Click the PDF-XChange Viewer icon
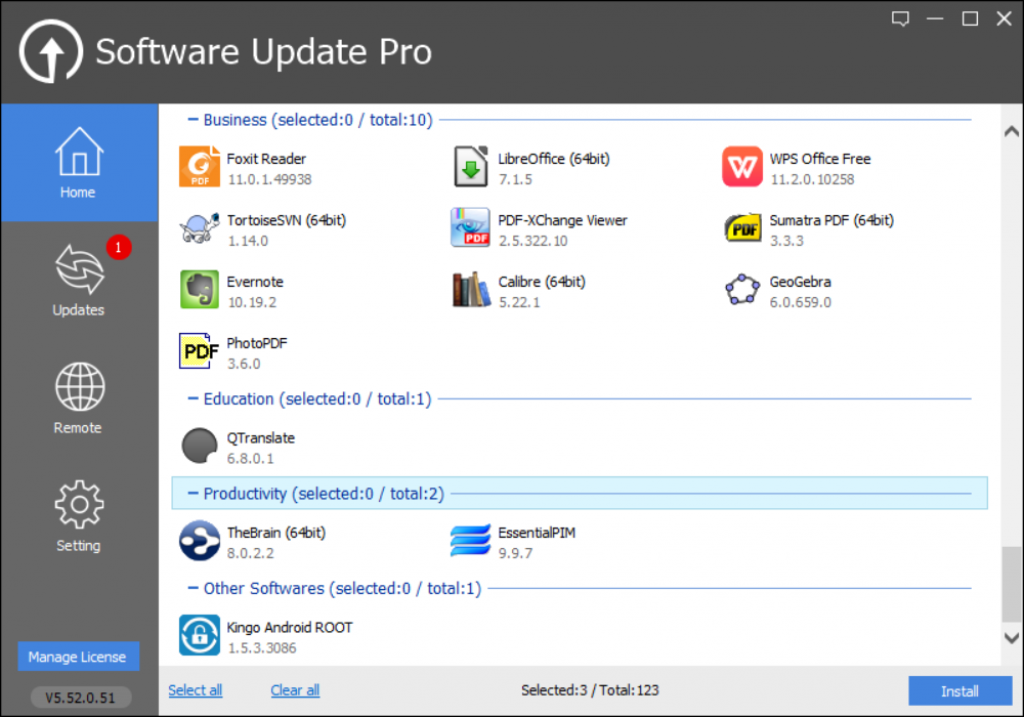 470,228
